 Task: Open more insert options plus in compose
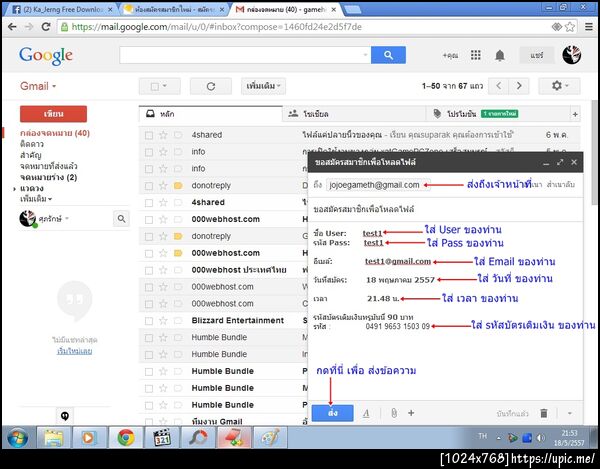[x=411, y=413]
